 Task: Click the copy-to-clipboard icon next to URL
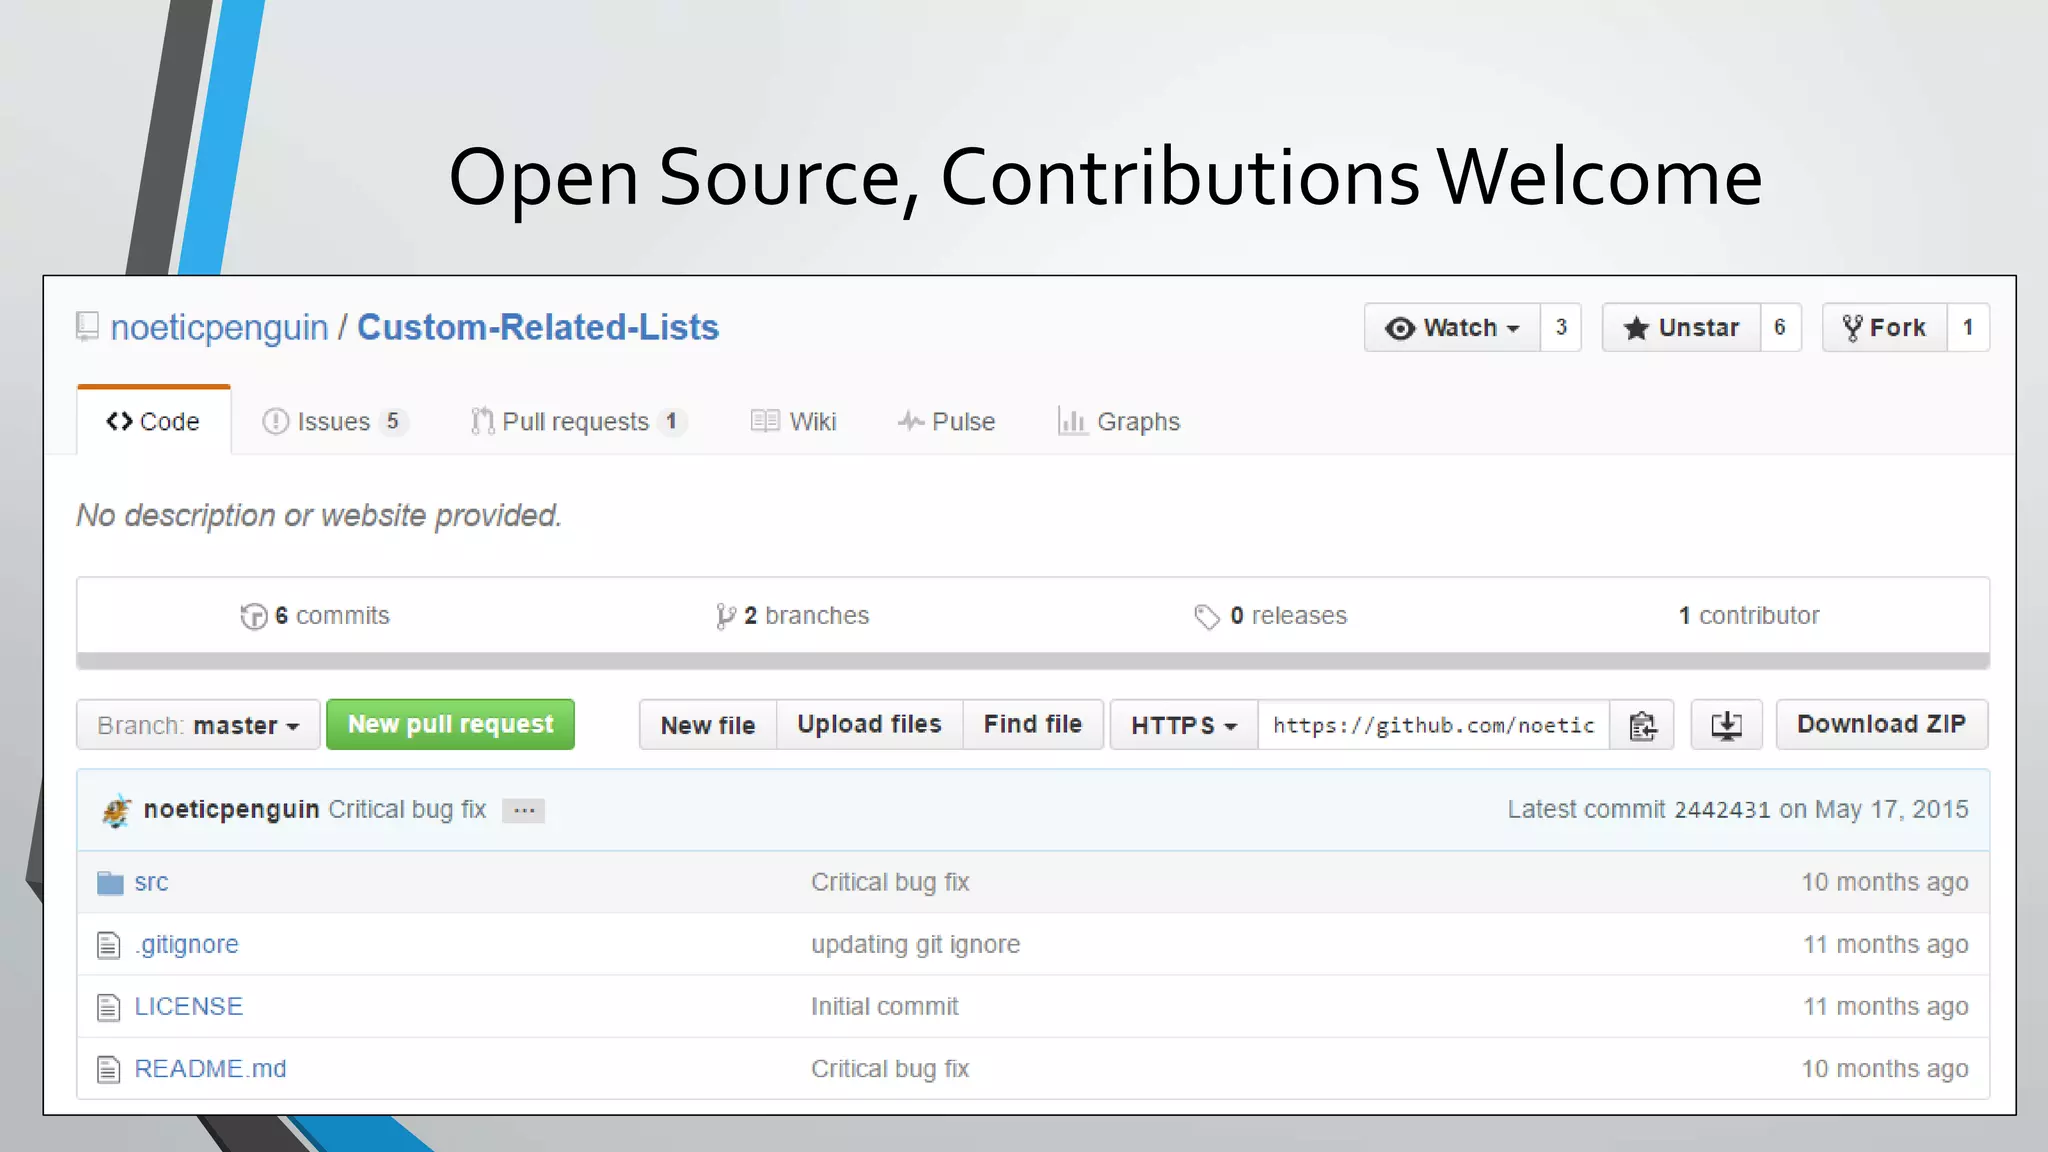(1642, 725)
